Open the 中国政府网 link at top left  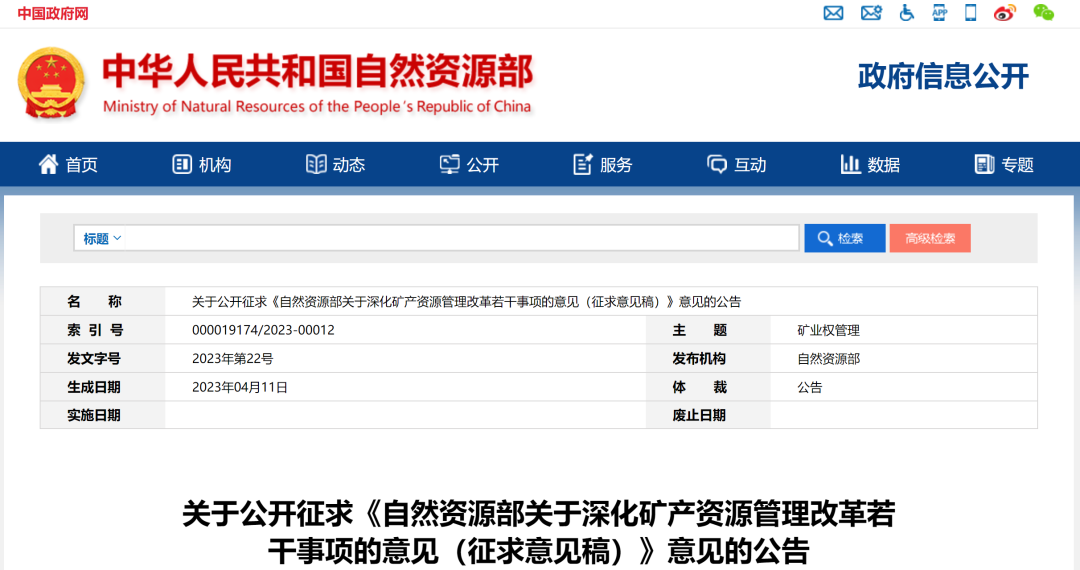(53, 13)
